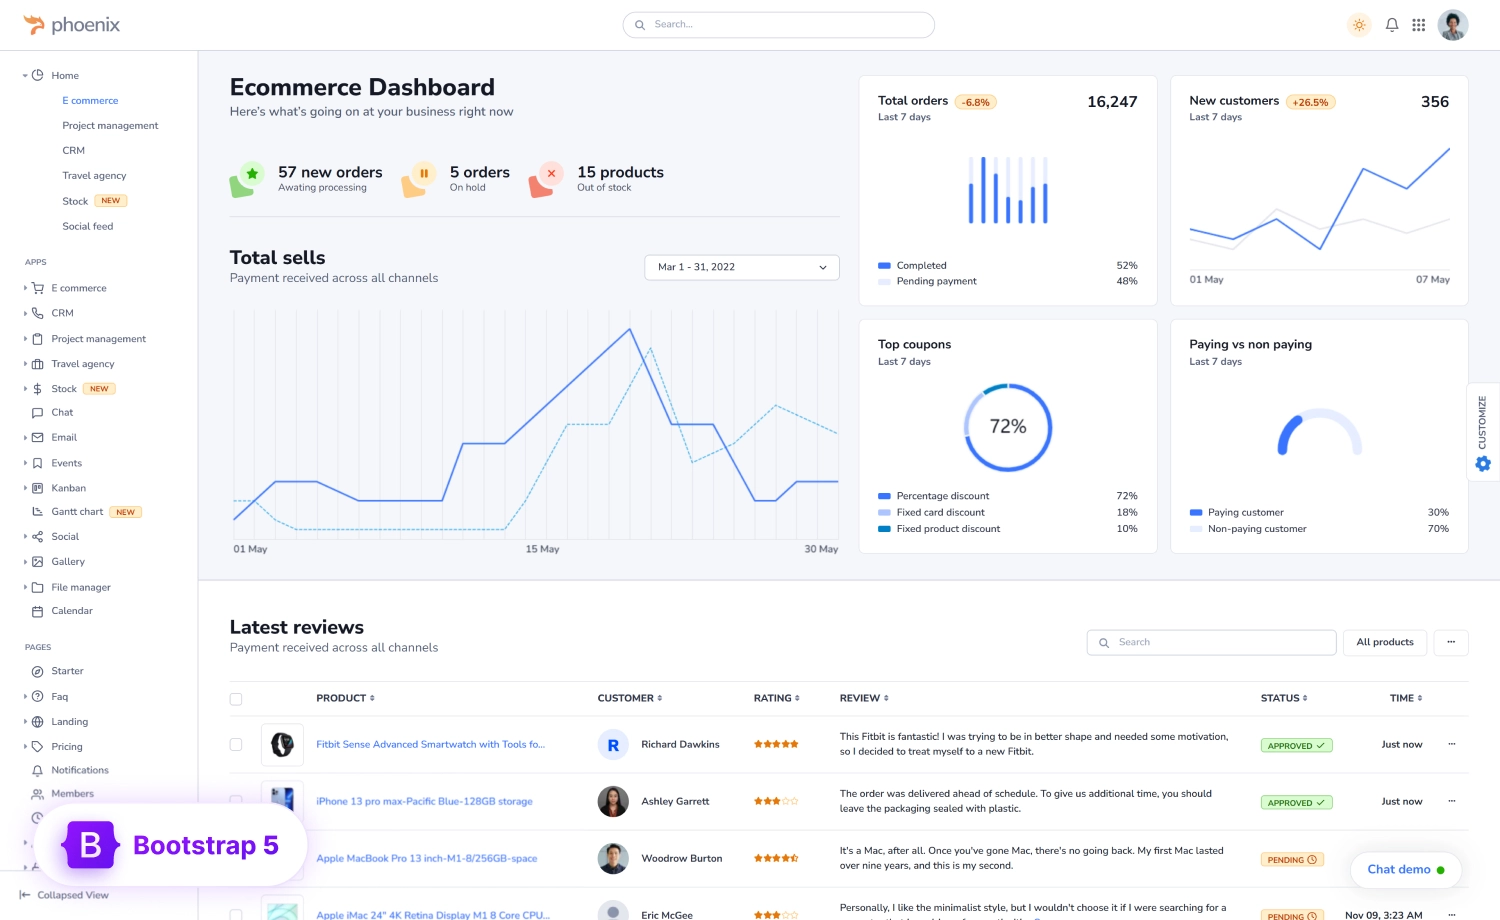Image resolution: width=1500 pixels, height=920 pixels.
Task: Expand the Travel agency apps section
Action: 25,364
